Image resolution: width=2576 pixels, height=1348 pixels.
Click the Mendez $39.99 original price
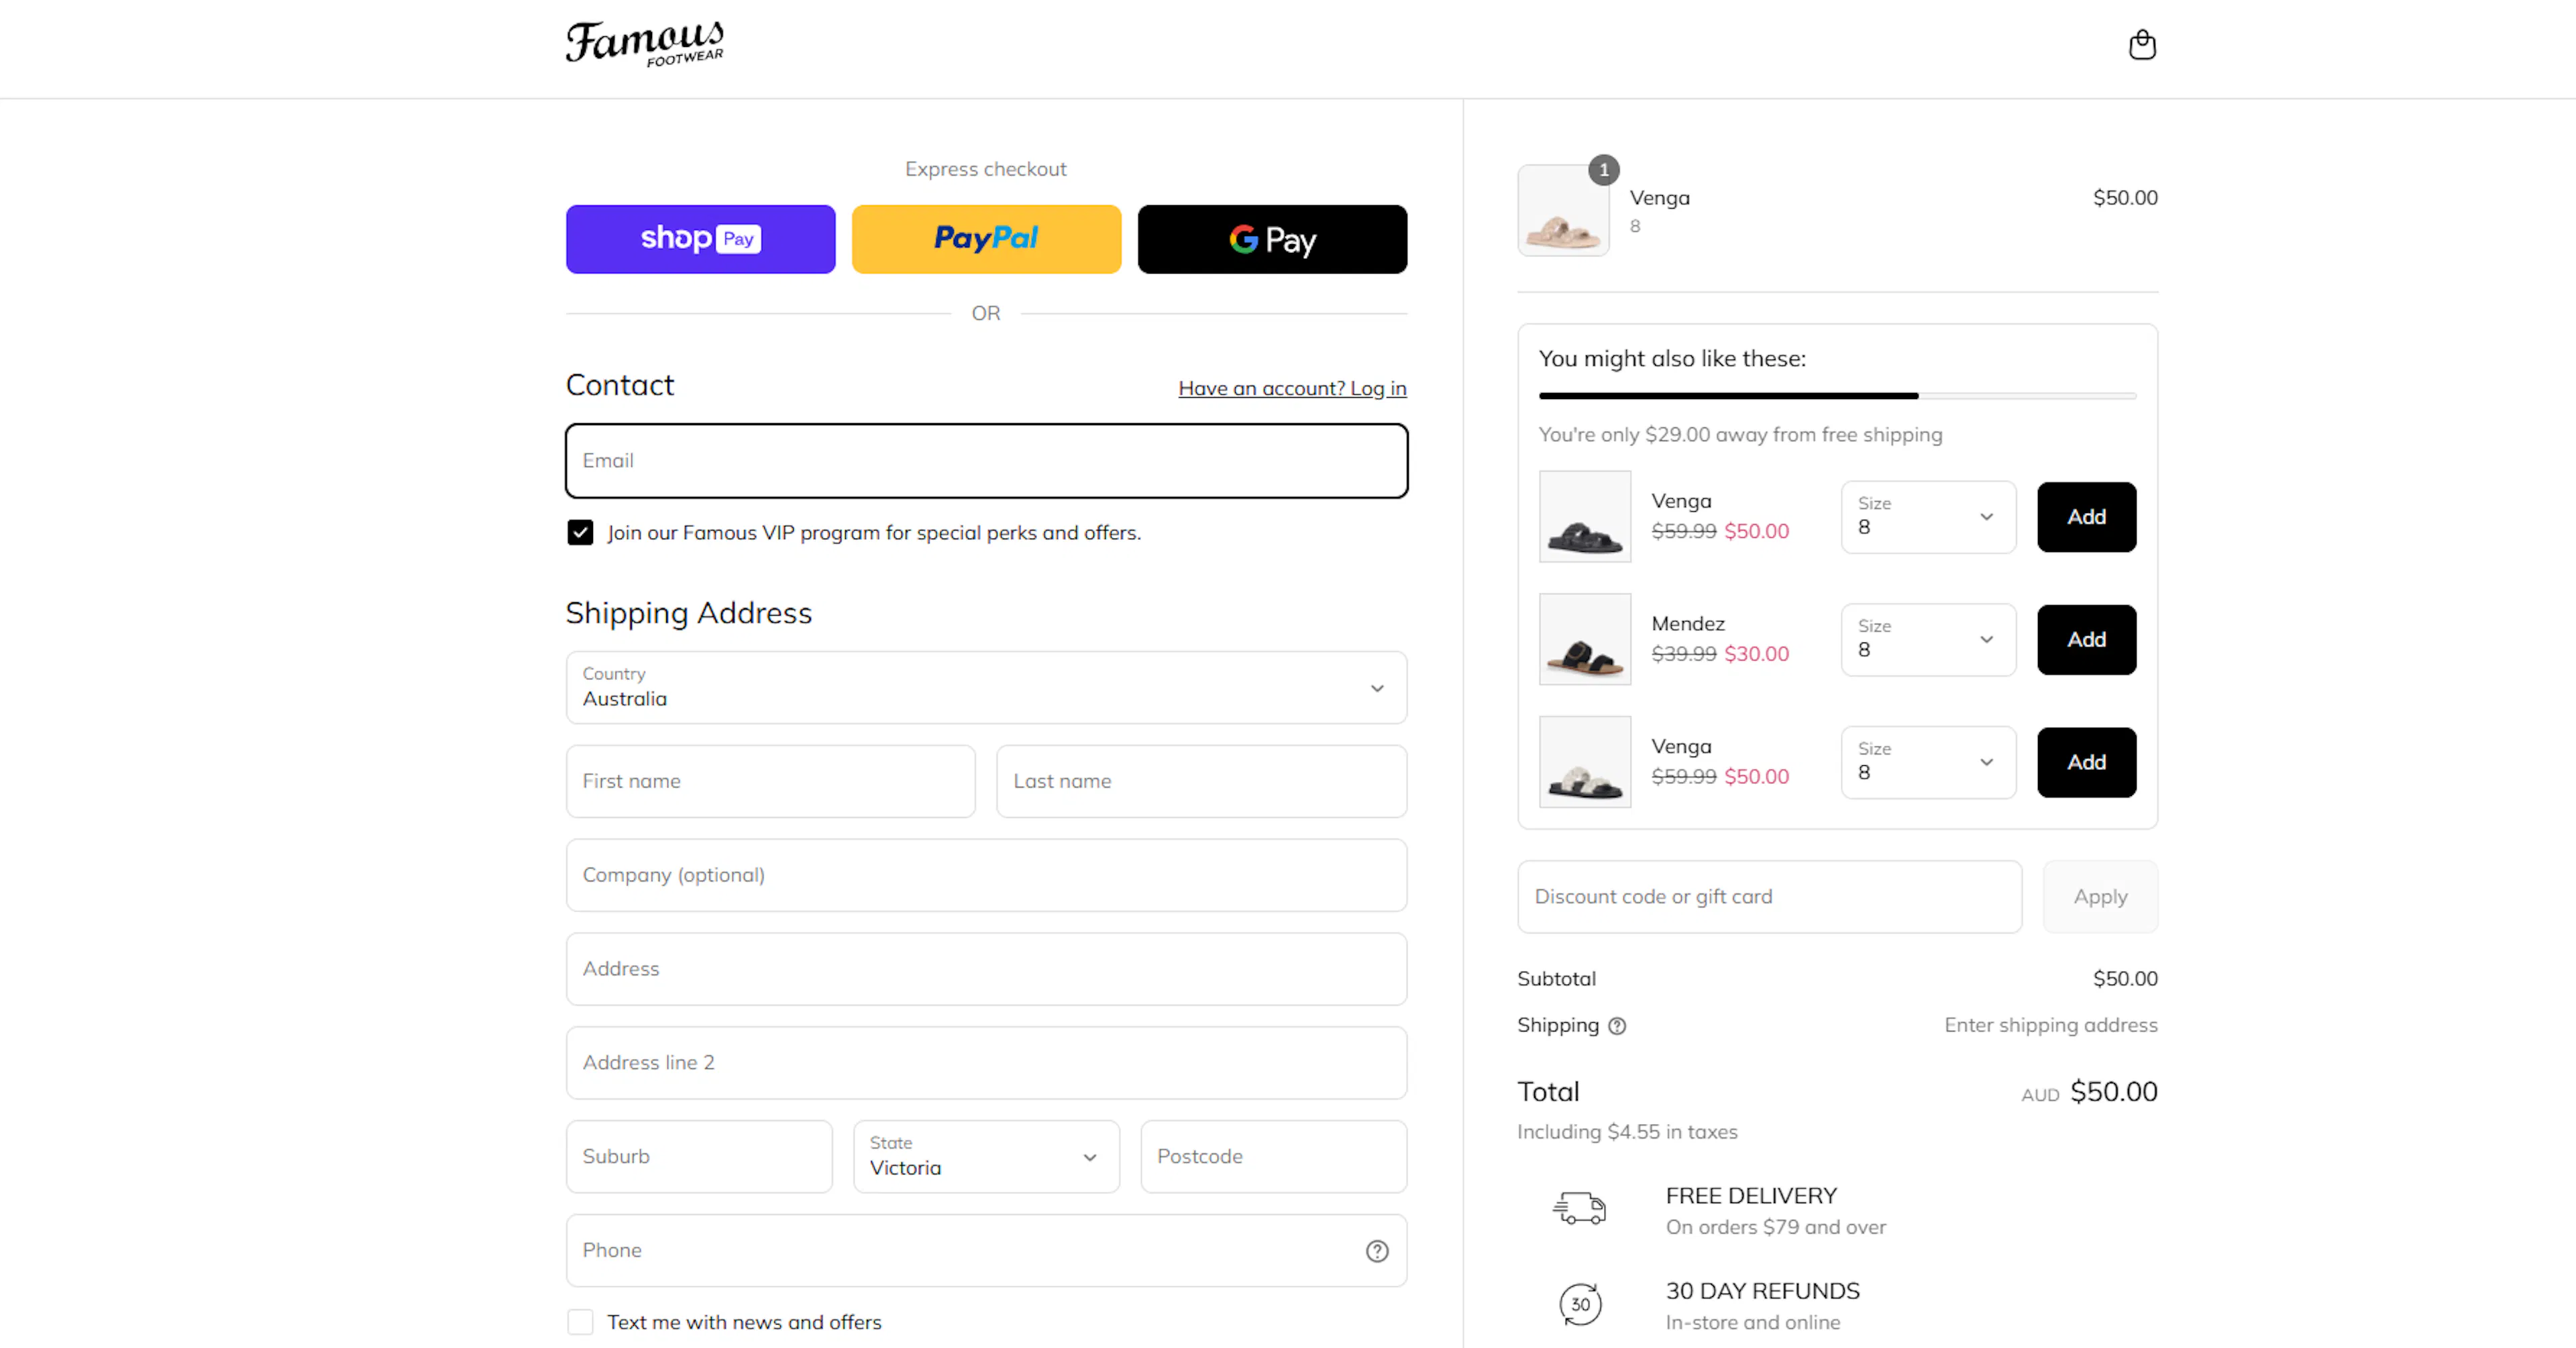[x=1683, y=654]
